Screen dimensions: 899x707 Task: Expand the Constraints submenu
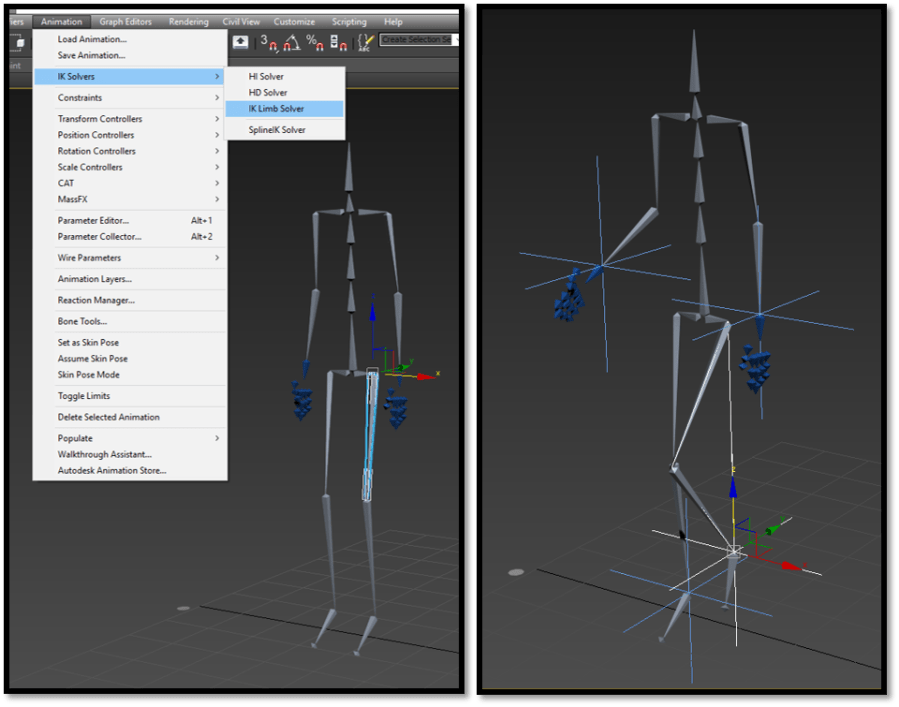(80, 98)
